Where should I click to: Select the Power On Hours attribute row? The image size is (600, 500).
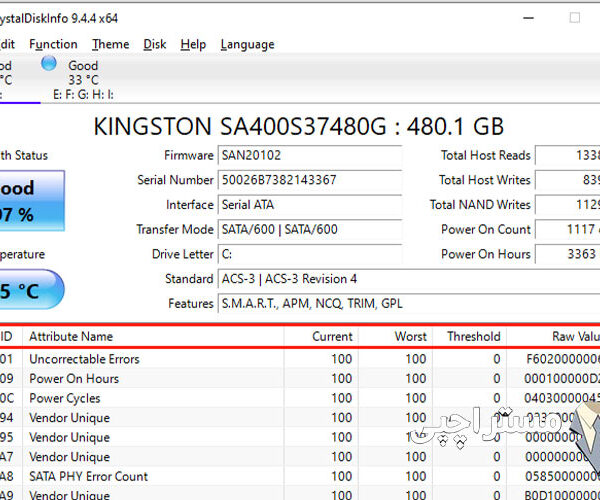point(300,379)
